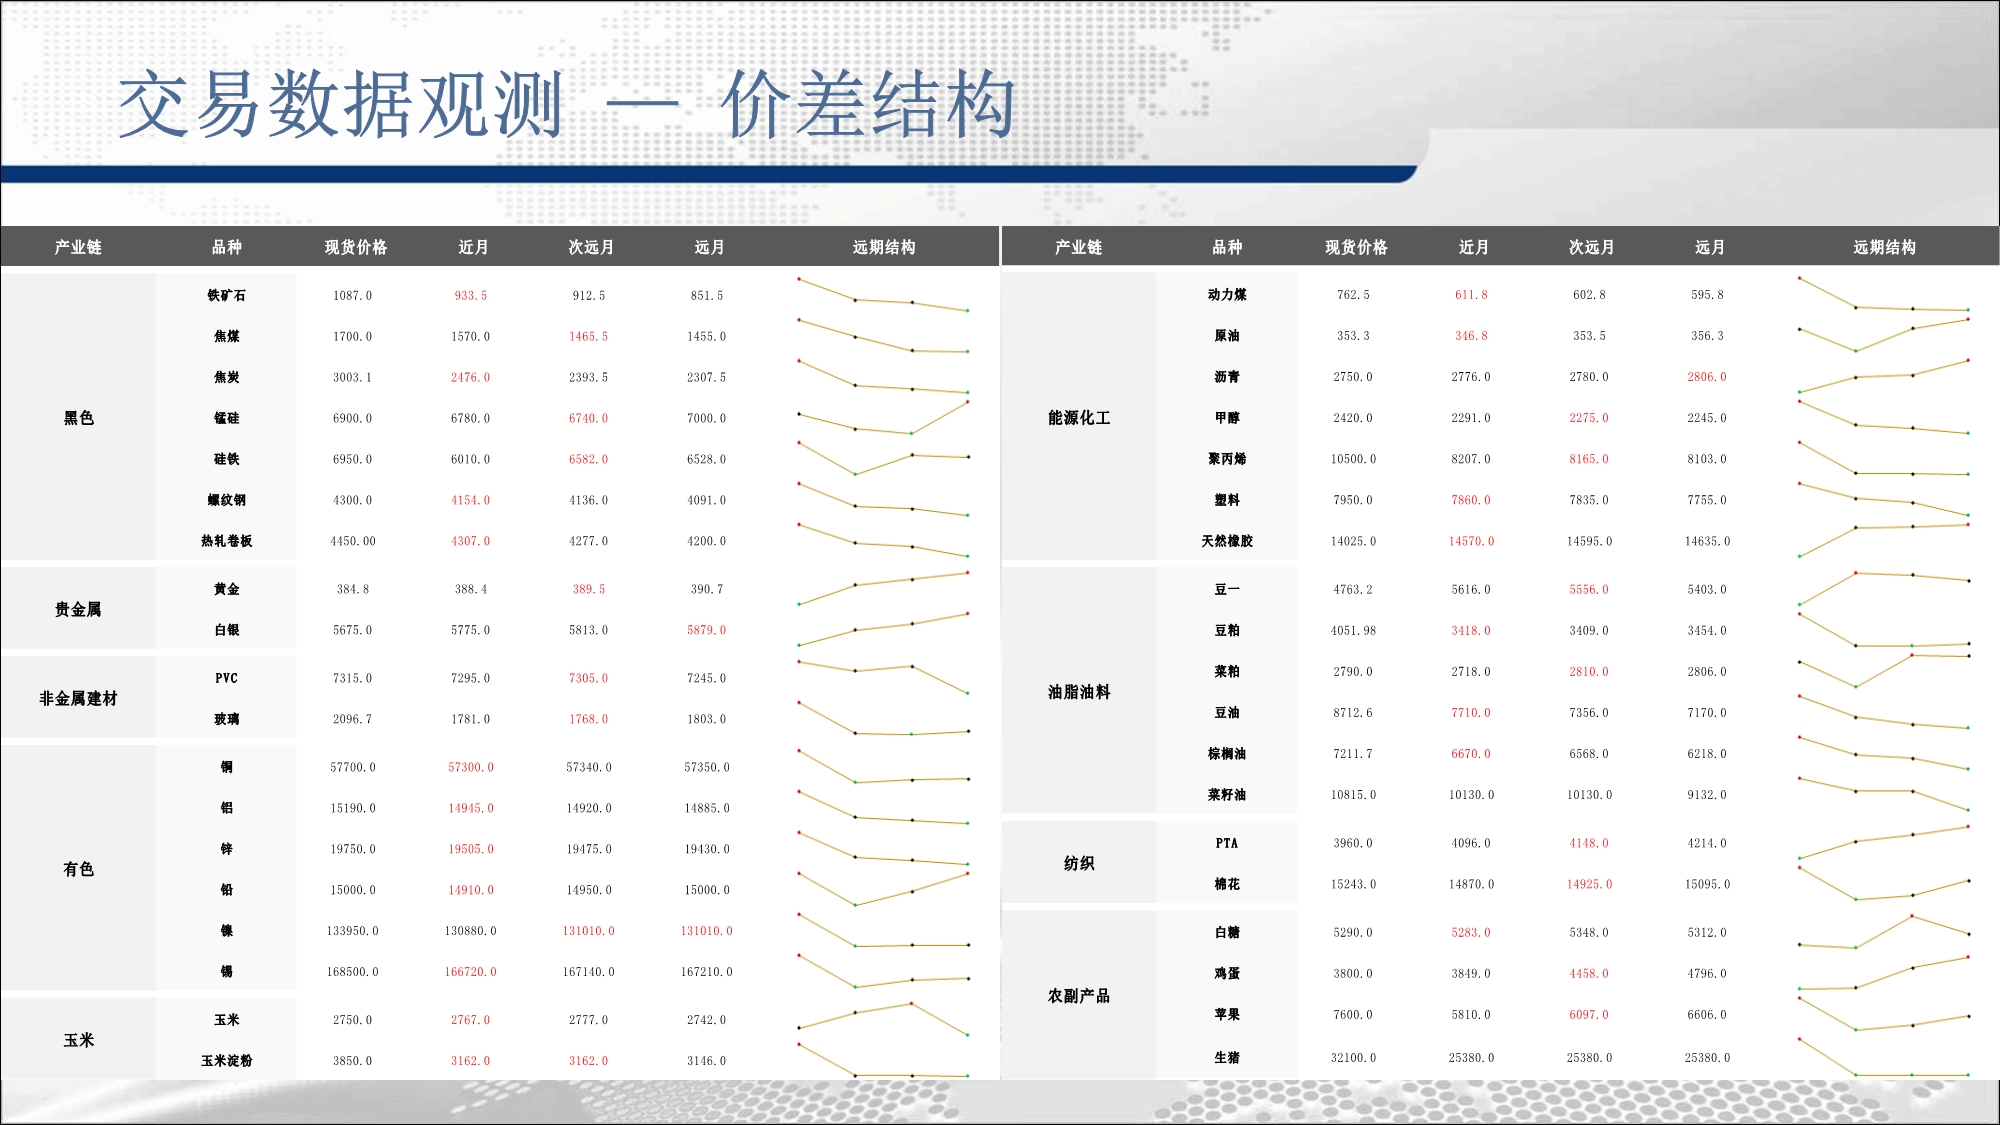Click the 天然橡胶 product name
2000x1125 pixels.
[1227, 541]
